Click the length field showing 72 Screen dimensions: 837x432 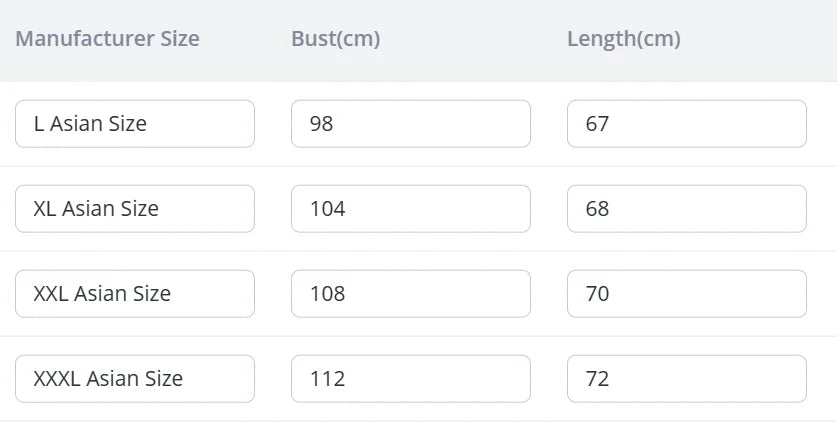[x=687, y=379]
